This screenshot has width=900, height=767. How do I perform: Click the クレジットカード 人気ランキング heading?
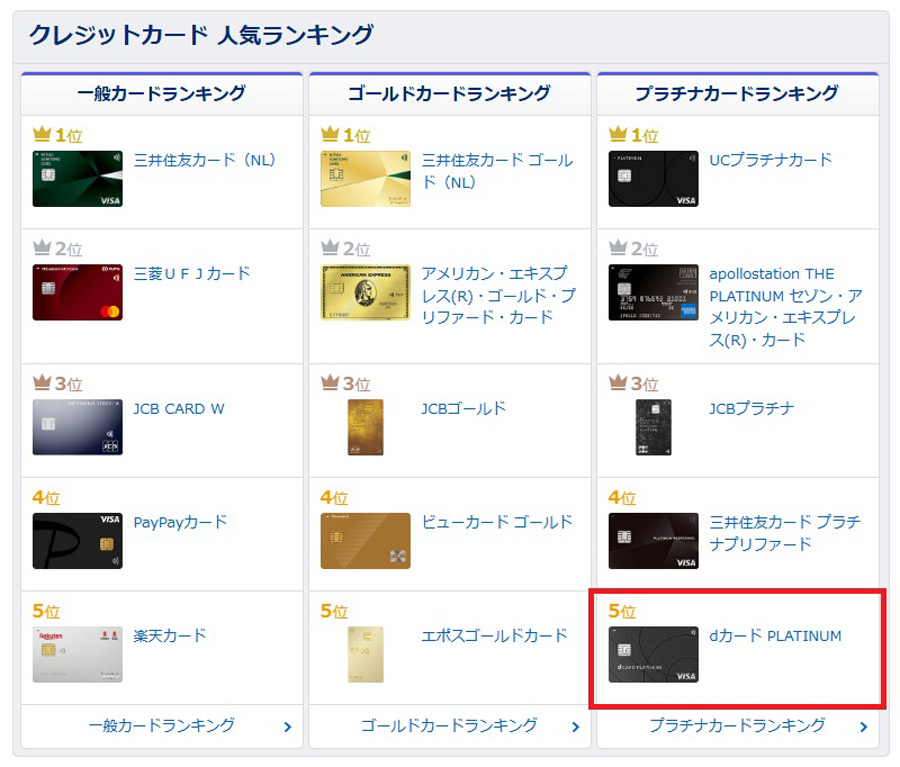[x=201, y=35]
